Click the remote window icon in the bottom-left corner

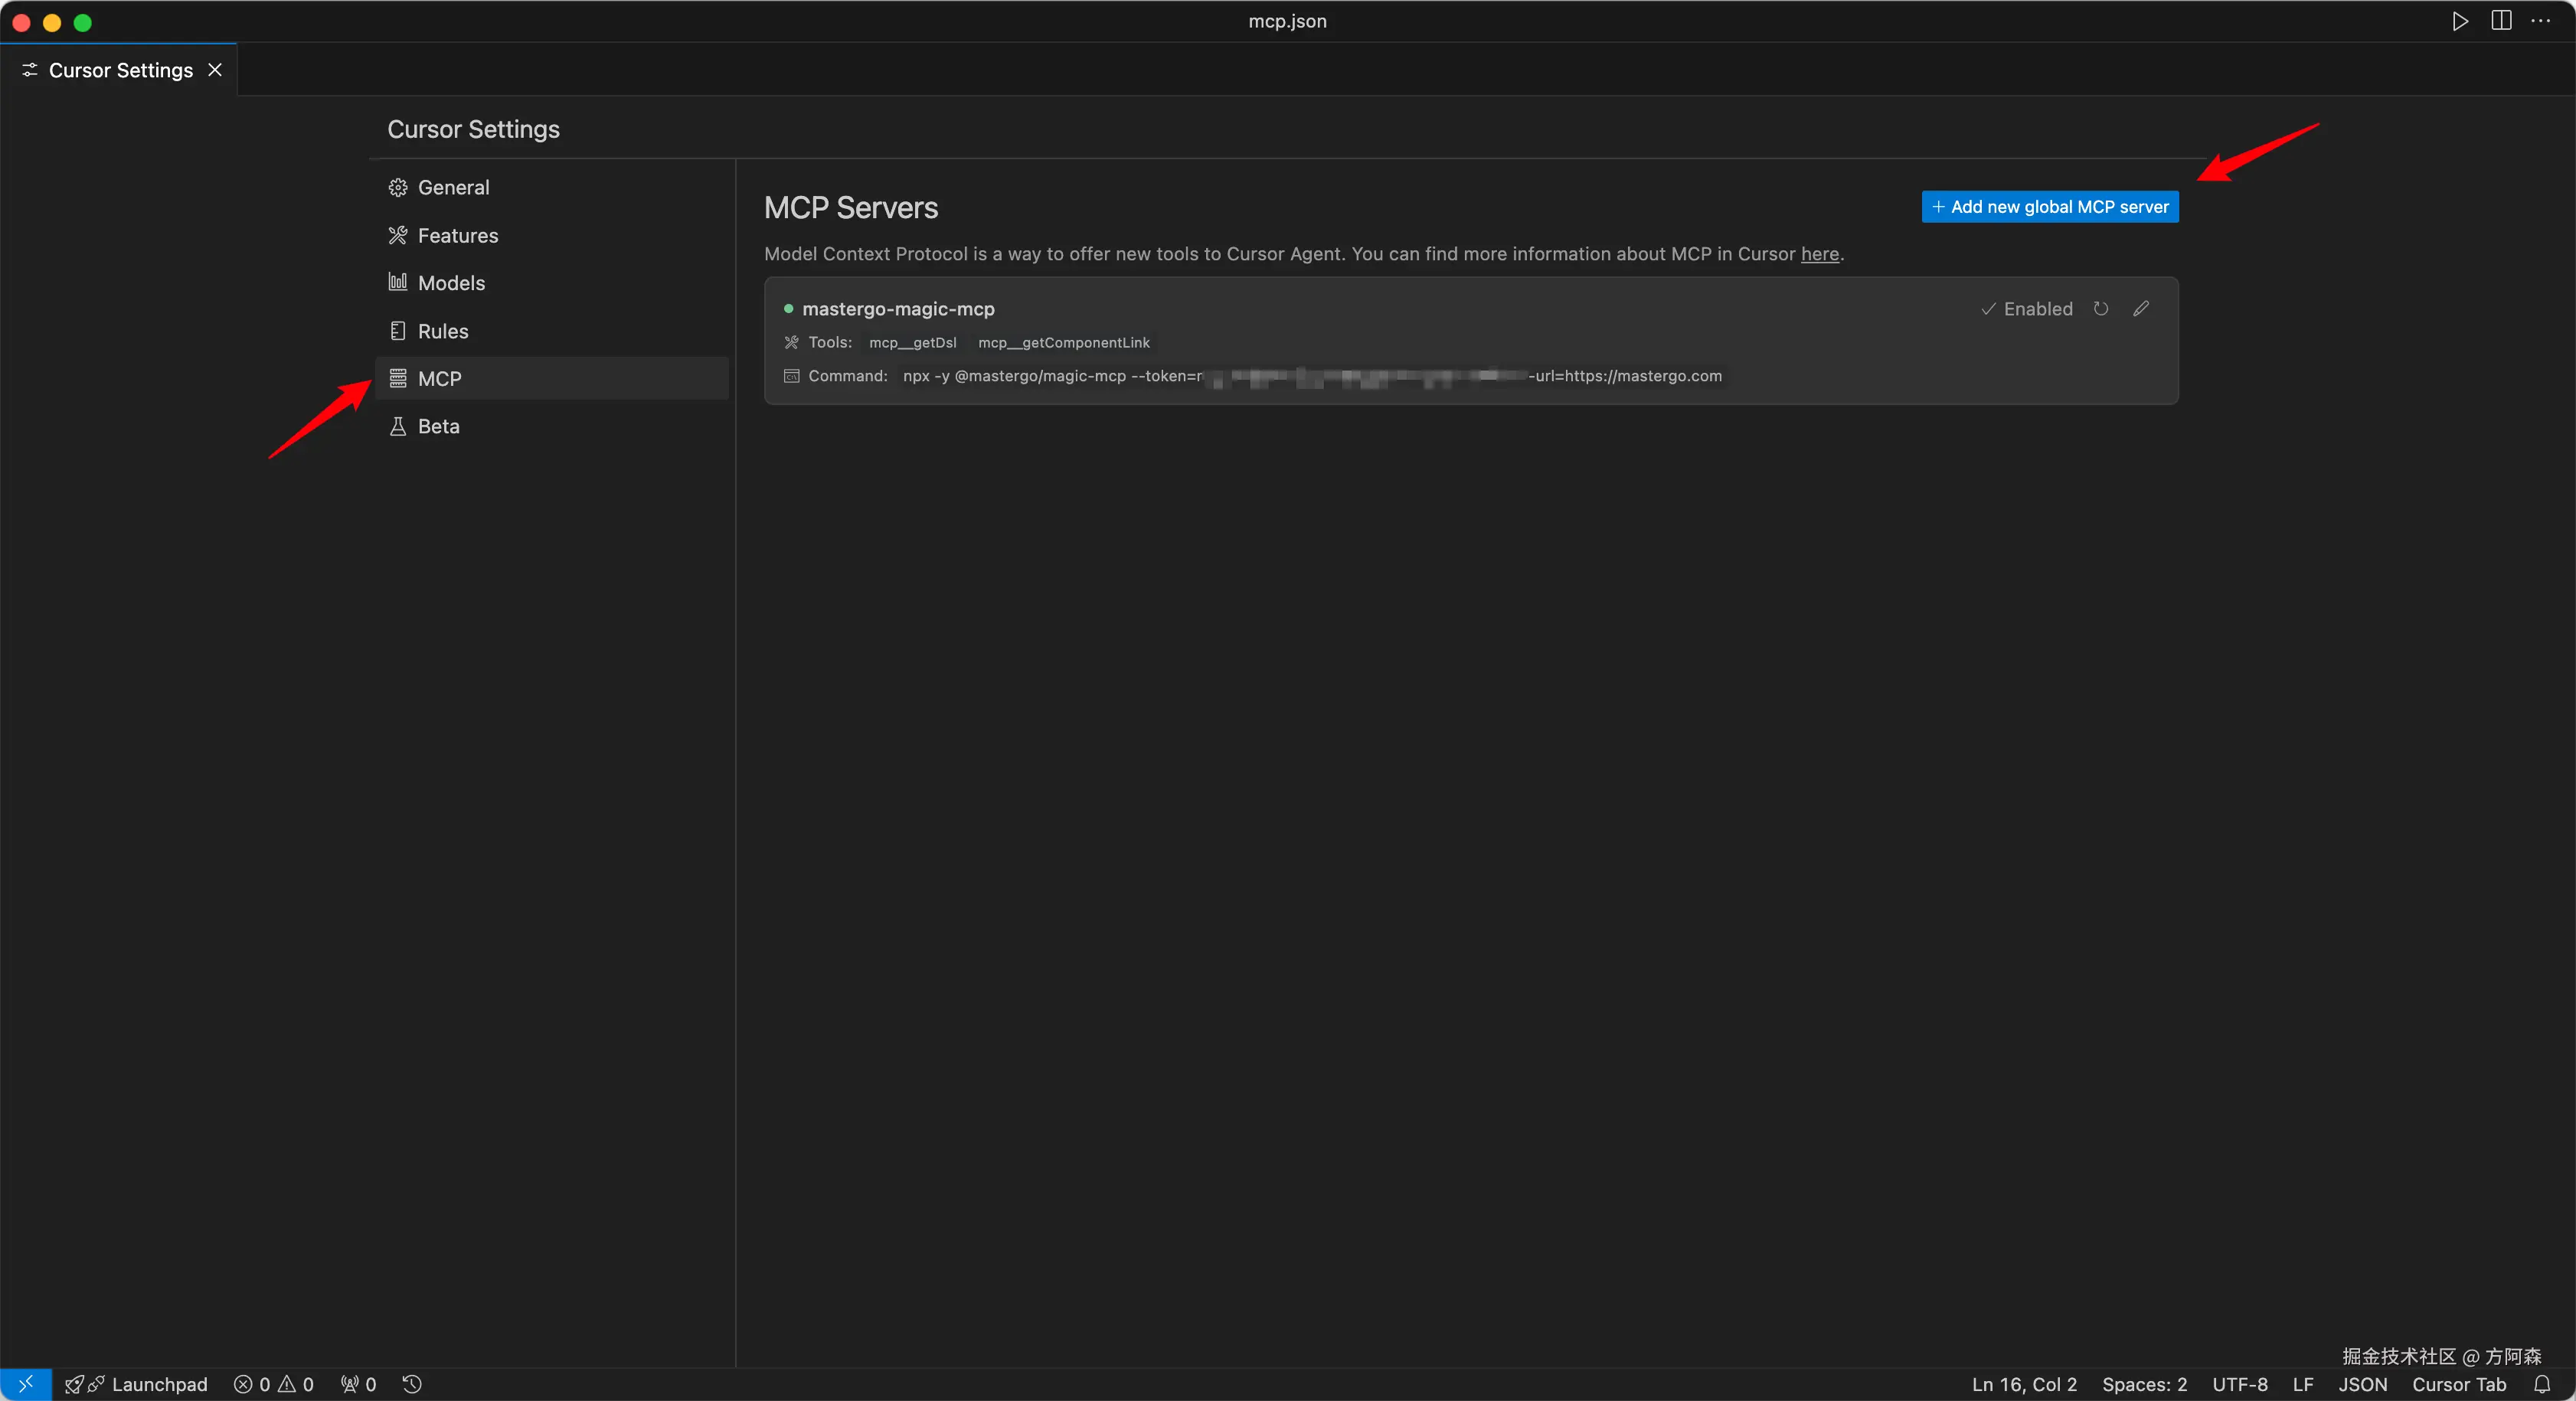point(26,1384)
